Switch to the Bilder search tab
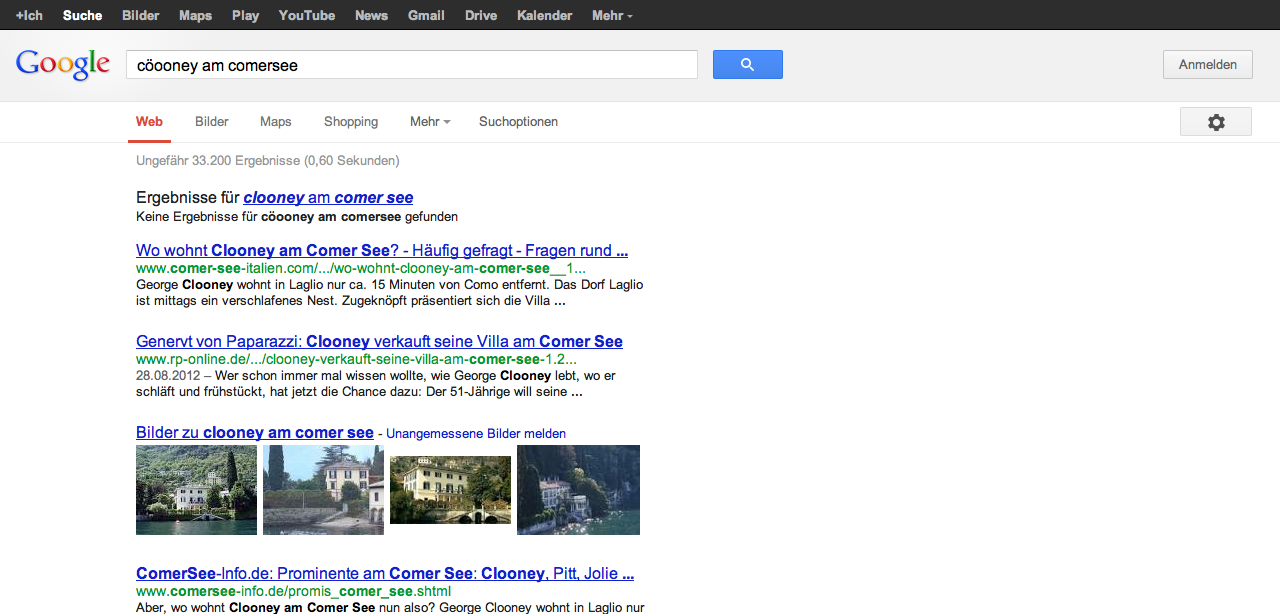This screenshot has width=1280, height=614. [212, 122]
